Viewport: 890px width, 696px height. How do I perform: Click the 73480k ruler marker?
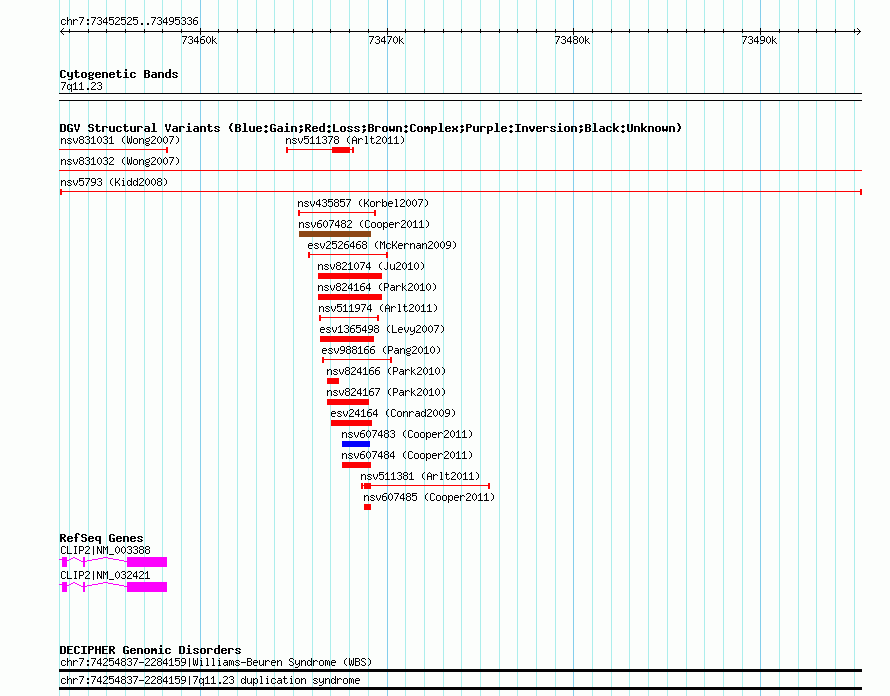point(573,40)
